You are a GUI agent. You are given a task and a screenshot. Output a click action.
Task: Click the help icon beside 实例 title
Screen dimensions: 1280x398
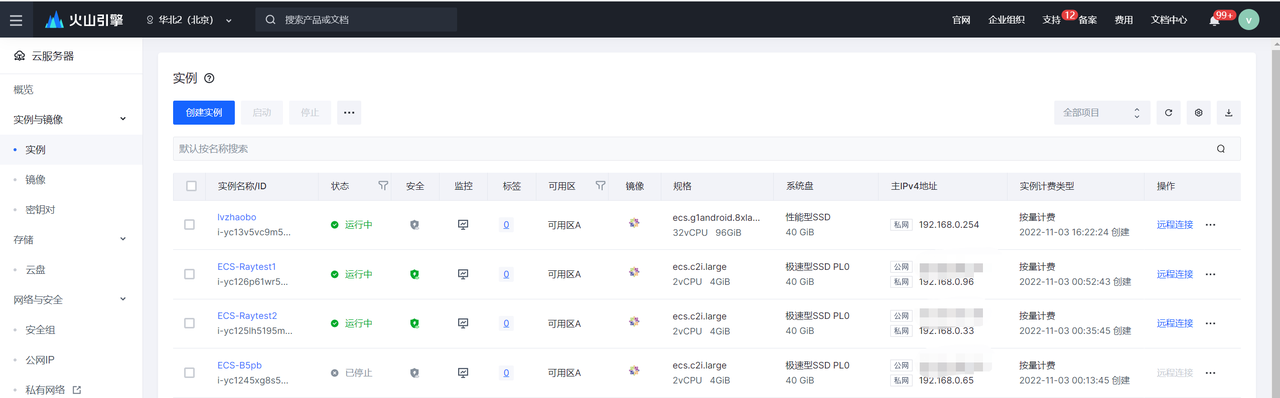[209, 79]
